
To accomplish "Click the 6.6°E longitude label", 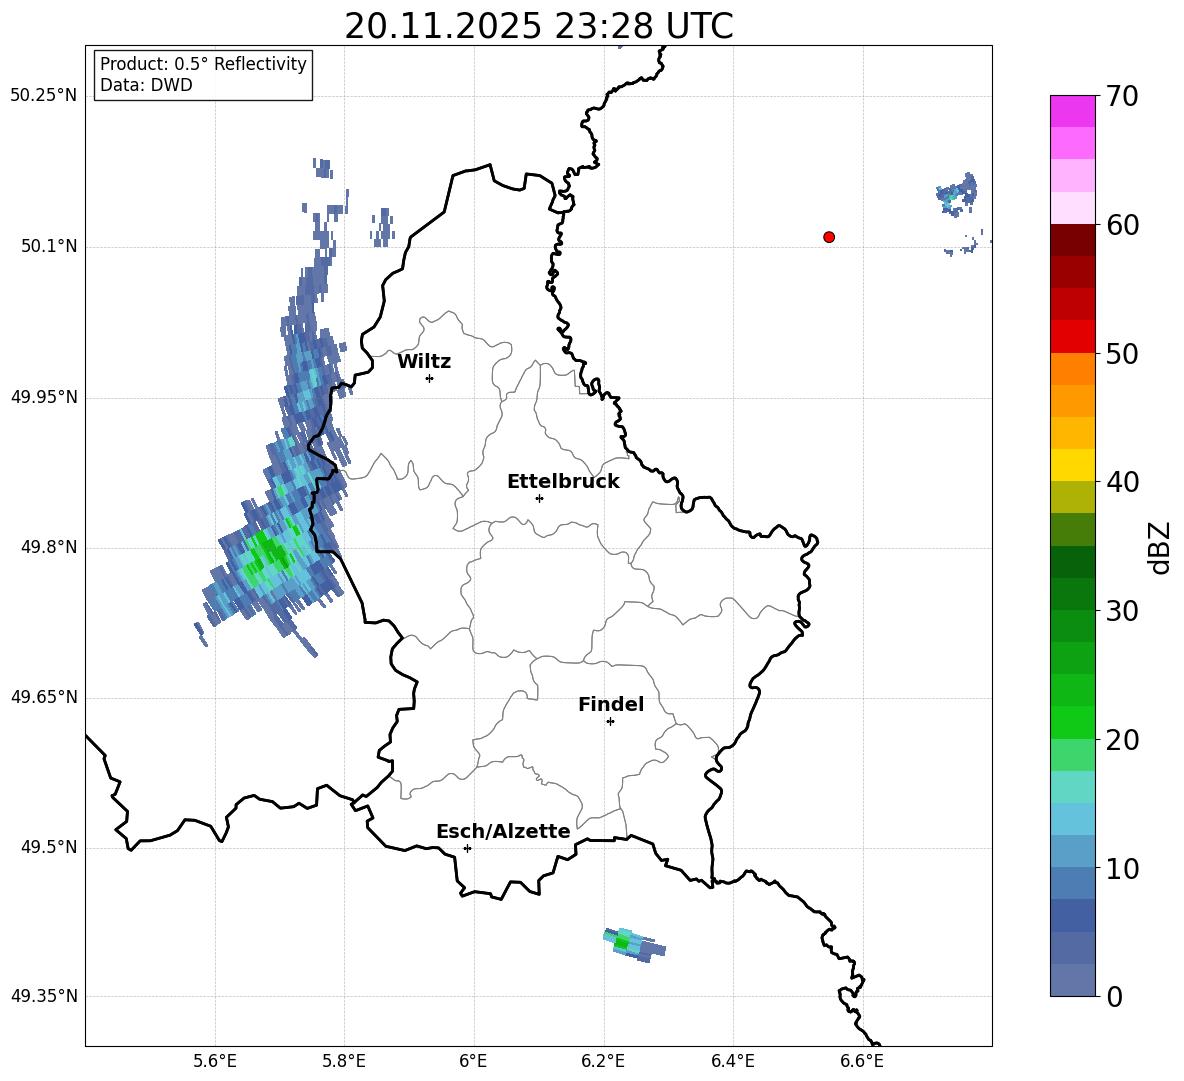I will pyautogui.click(x=862, y=1061).
